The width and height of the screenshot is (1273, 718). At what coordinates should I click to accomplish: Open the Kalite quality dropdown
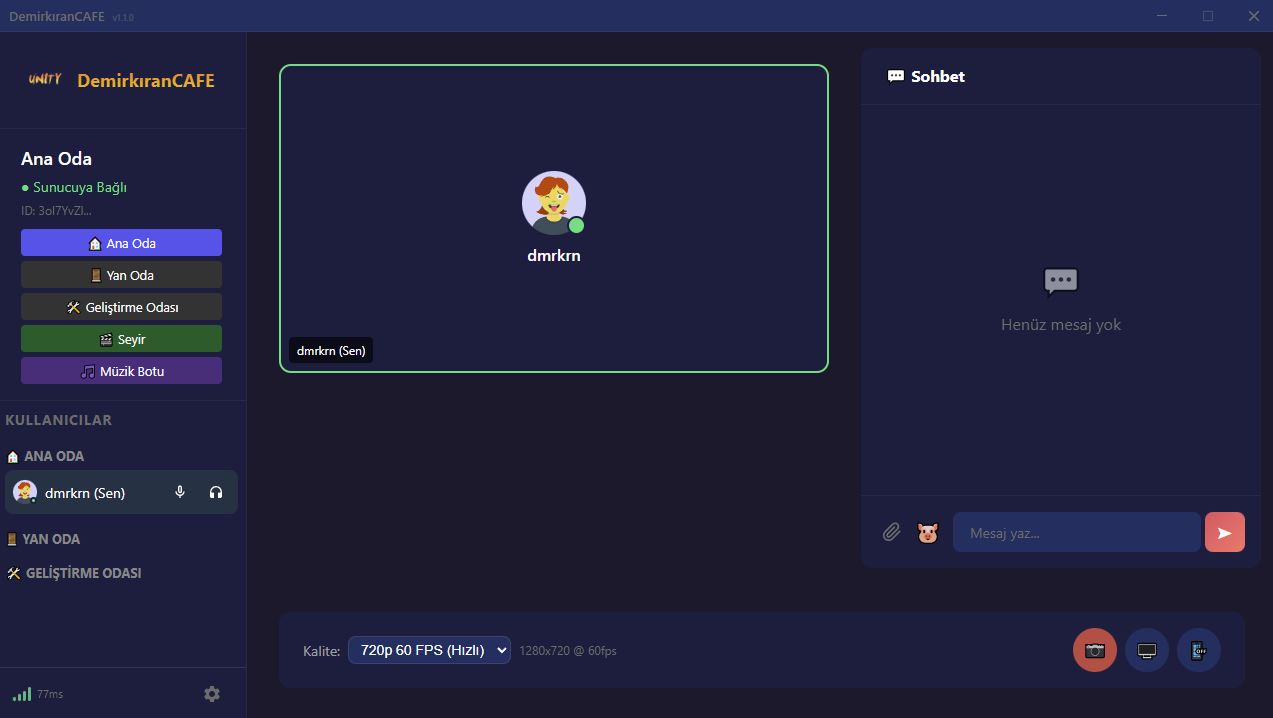pos(429,650)
